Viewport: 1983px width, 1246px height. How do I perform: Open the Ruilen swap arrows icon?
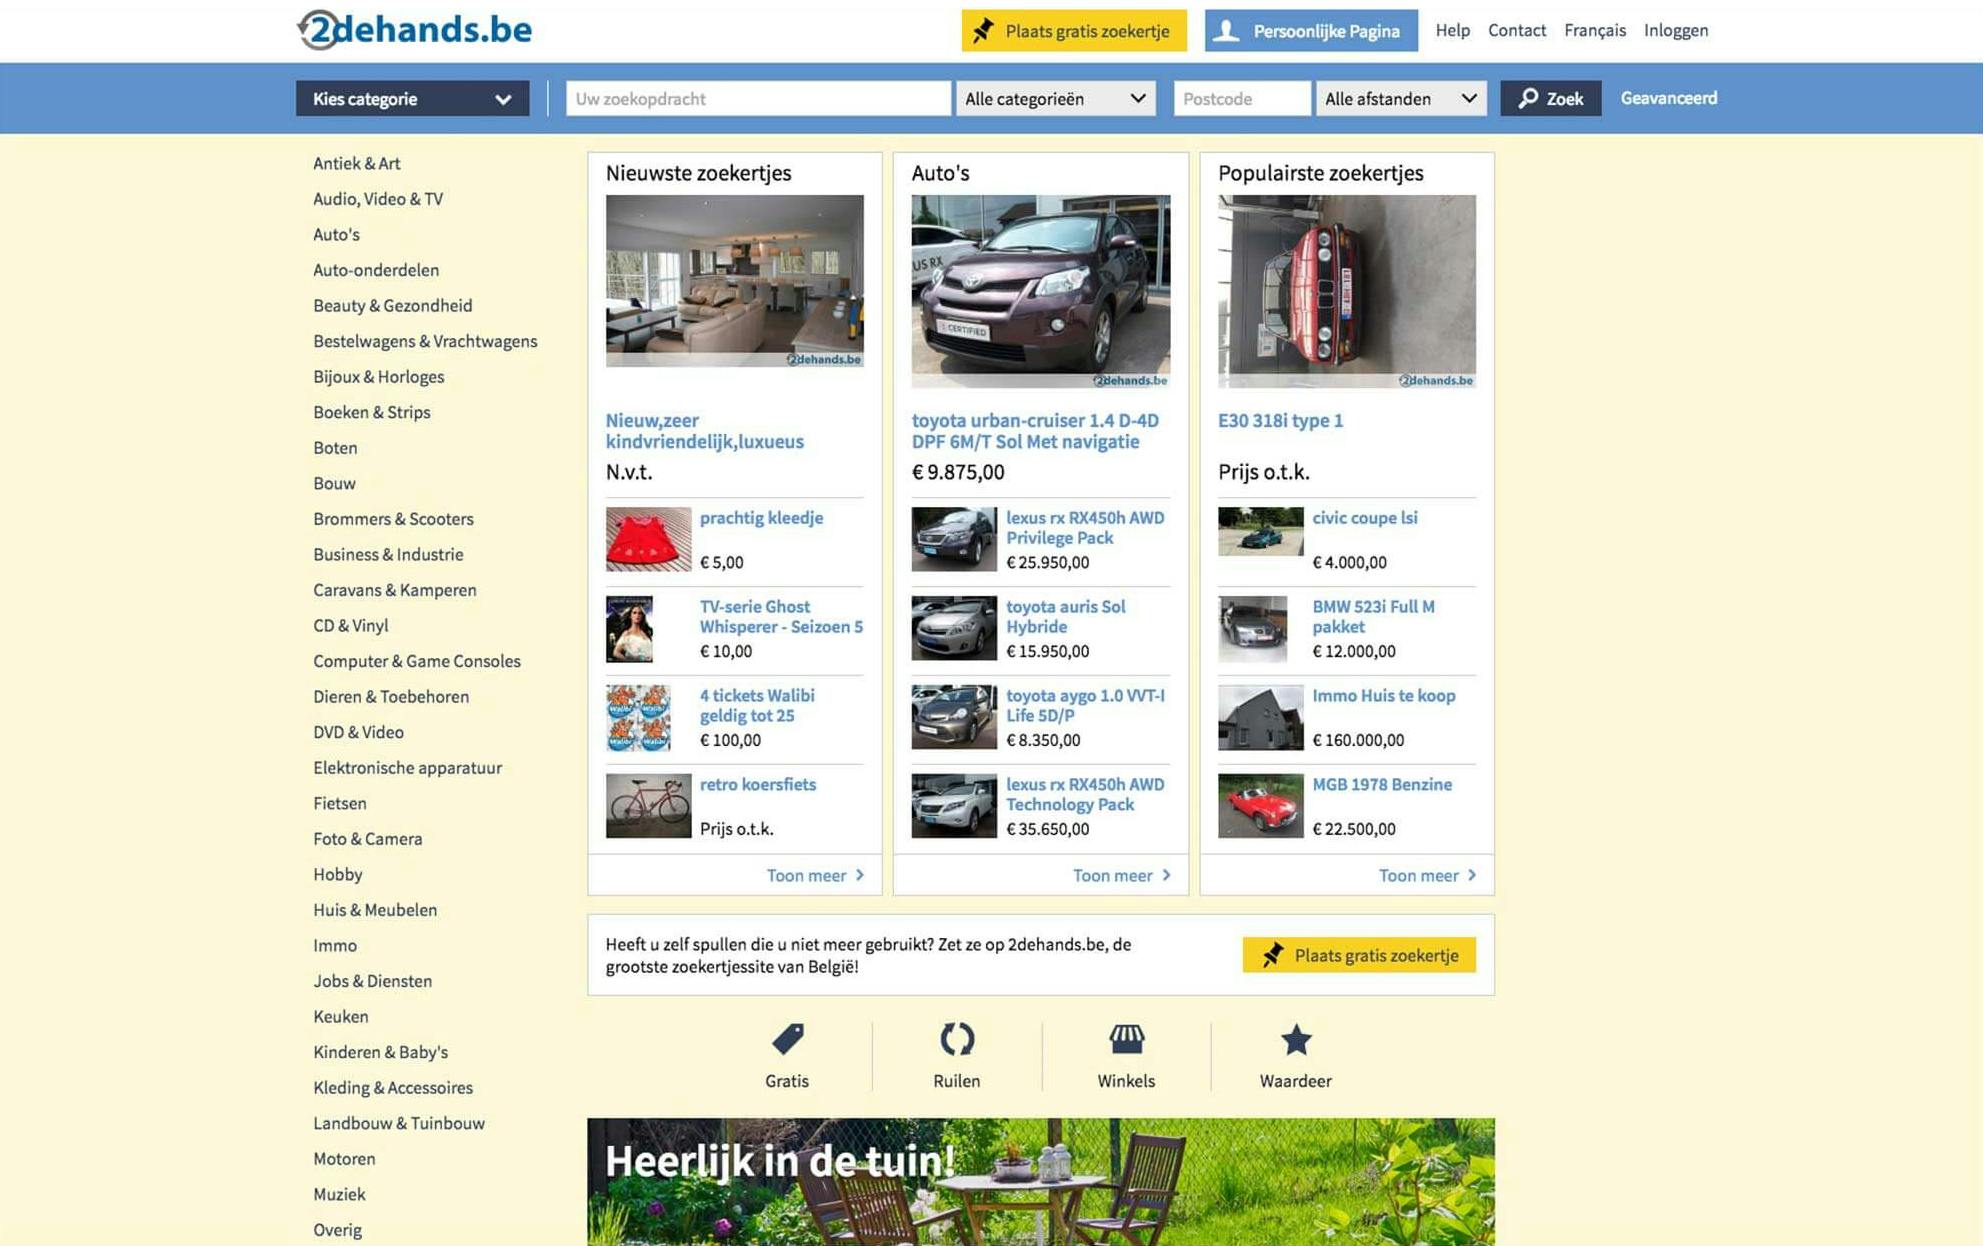pos(956,1040)
